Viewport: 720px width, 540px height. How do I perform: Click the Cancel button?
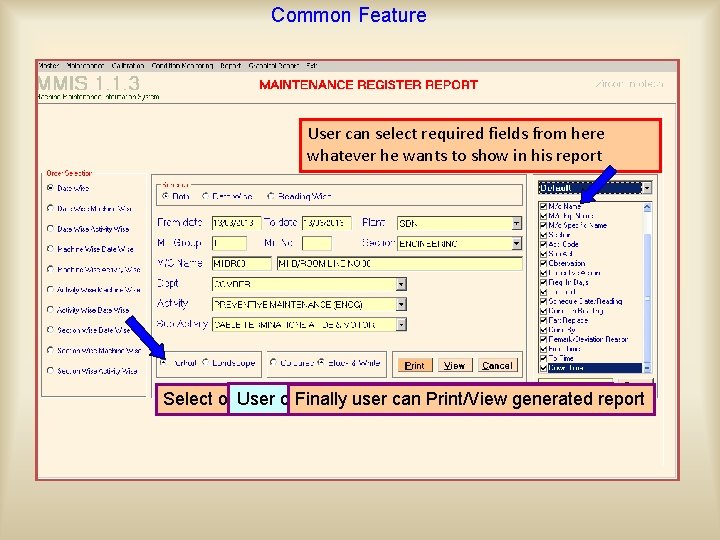[497, 366]
